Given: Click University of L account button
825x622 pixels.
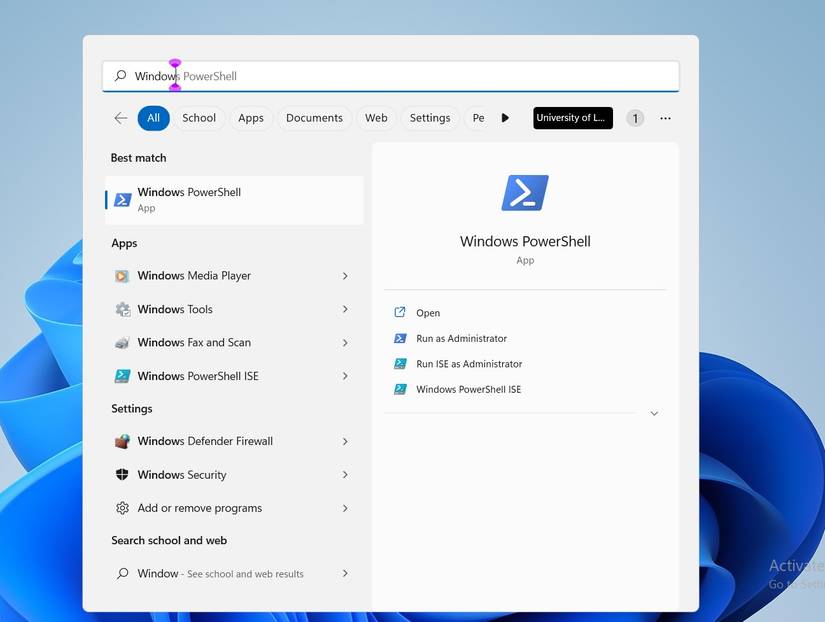Looking at the screenshot, I should point(571,117).
